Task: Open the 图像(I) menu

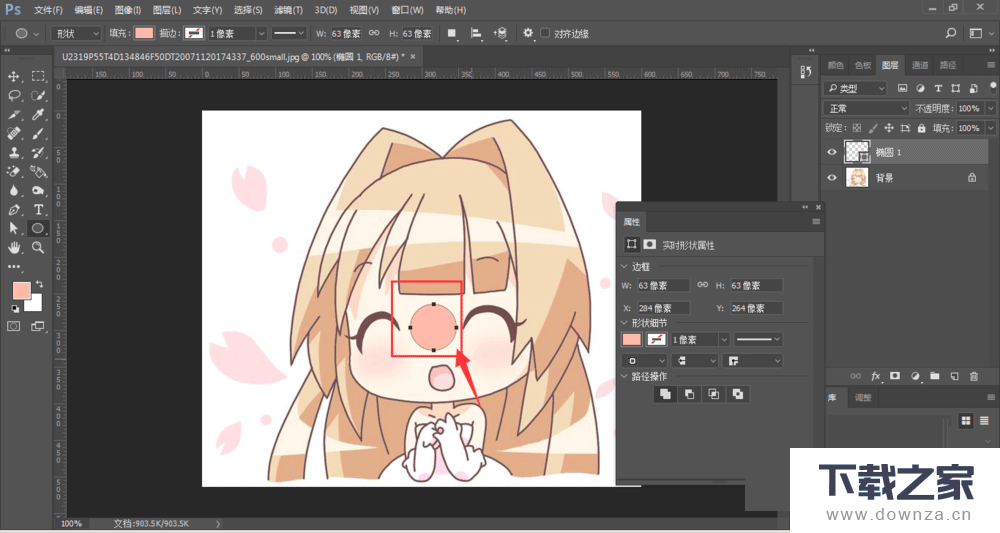Action: pos(128,10)
